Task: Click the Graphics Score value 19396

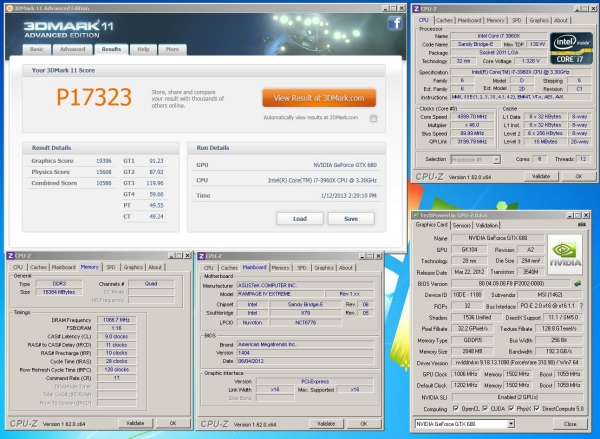Action: point(104,161)
